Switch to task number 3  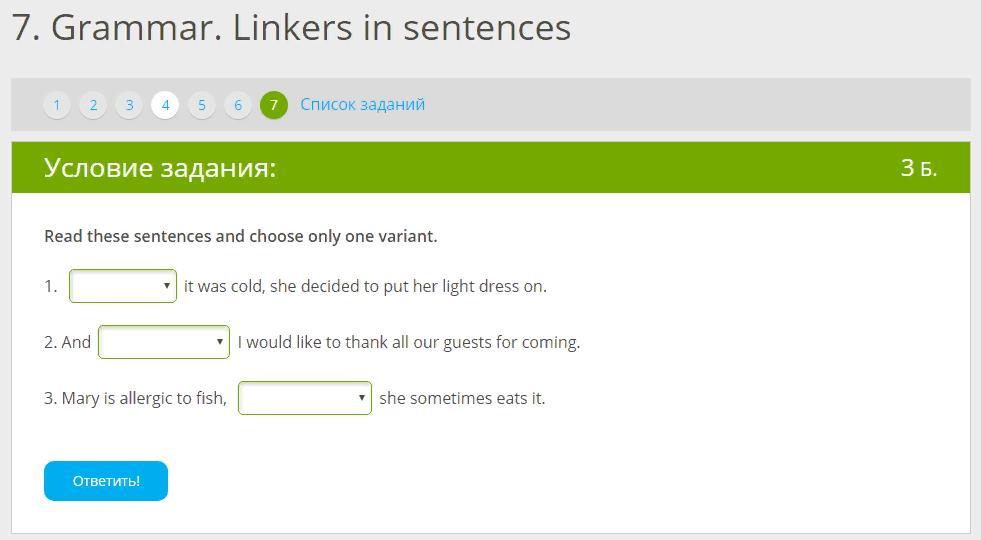coord(129,105)
